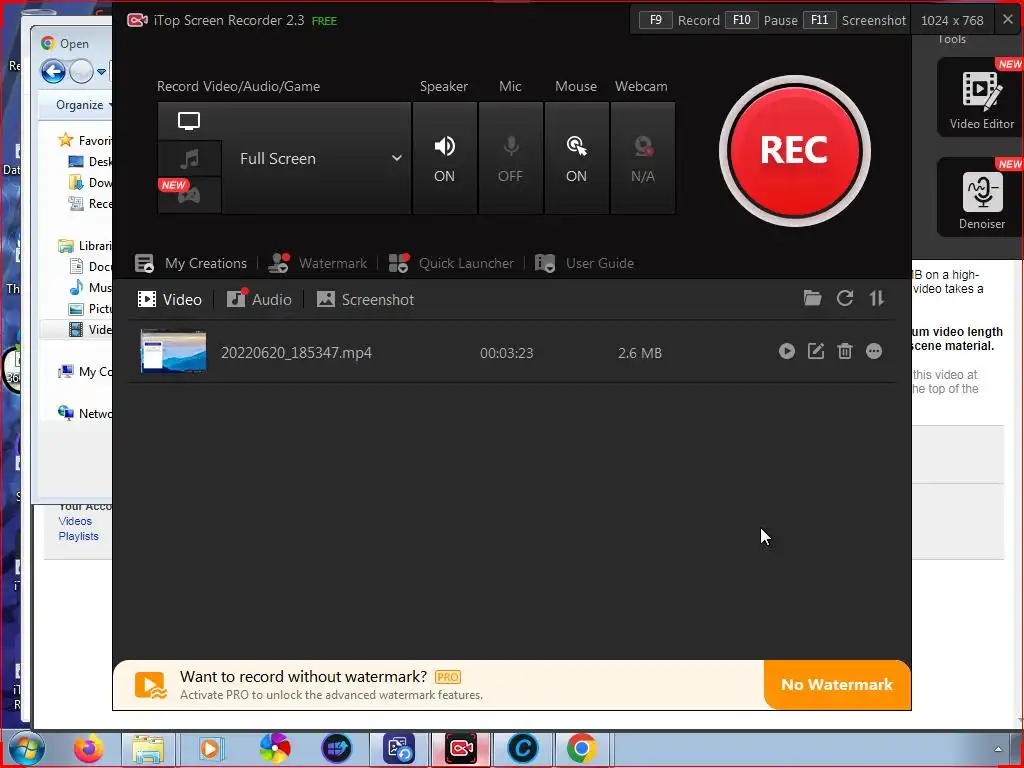Click the Videos link on the web page

pos(75,521)
